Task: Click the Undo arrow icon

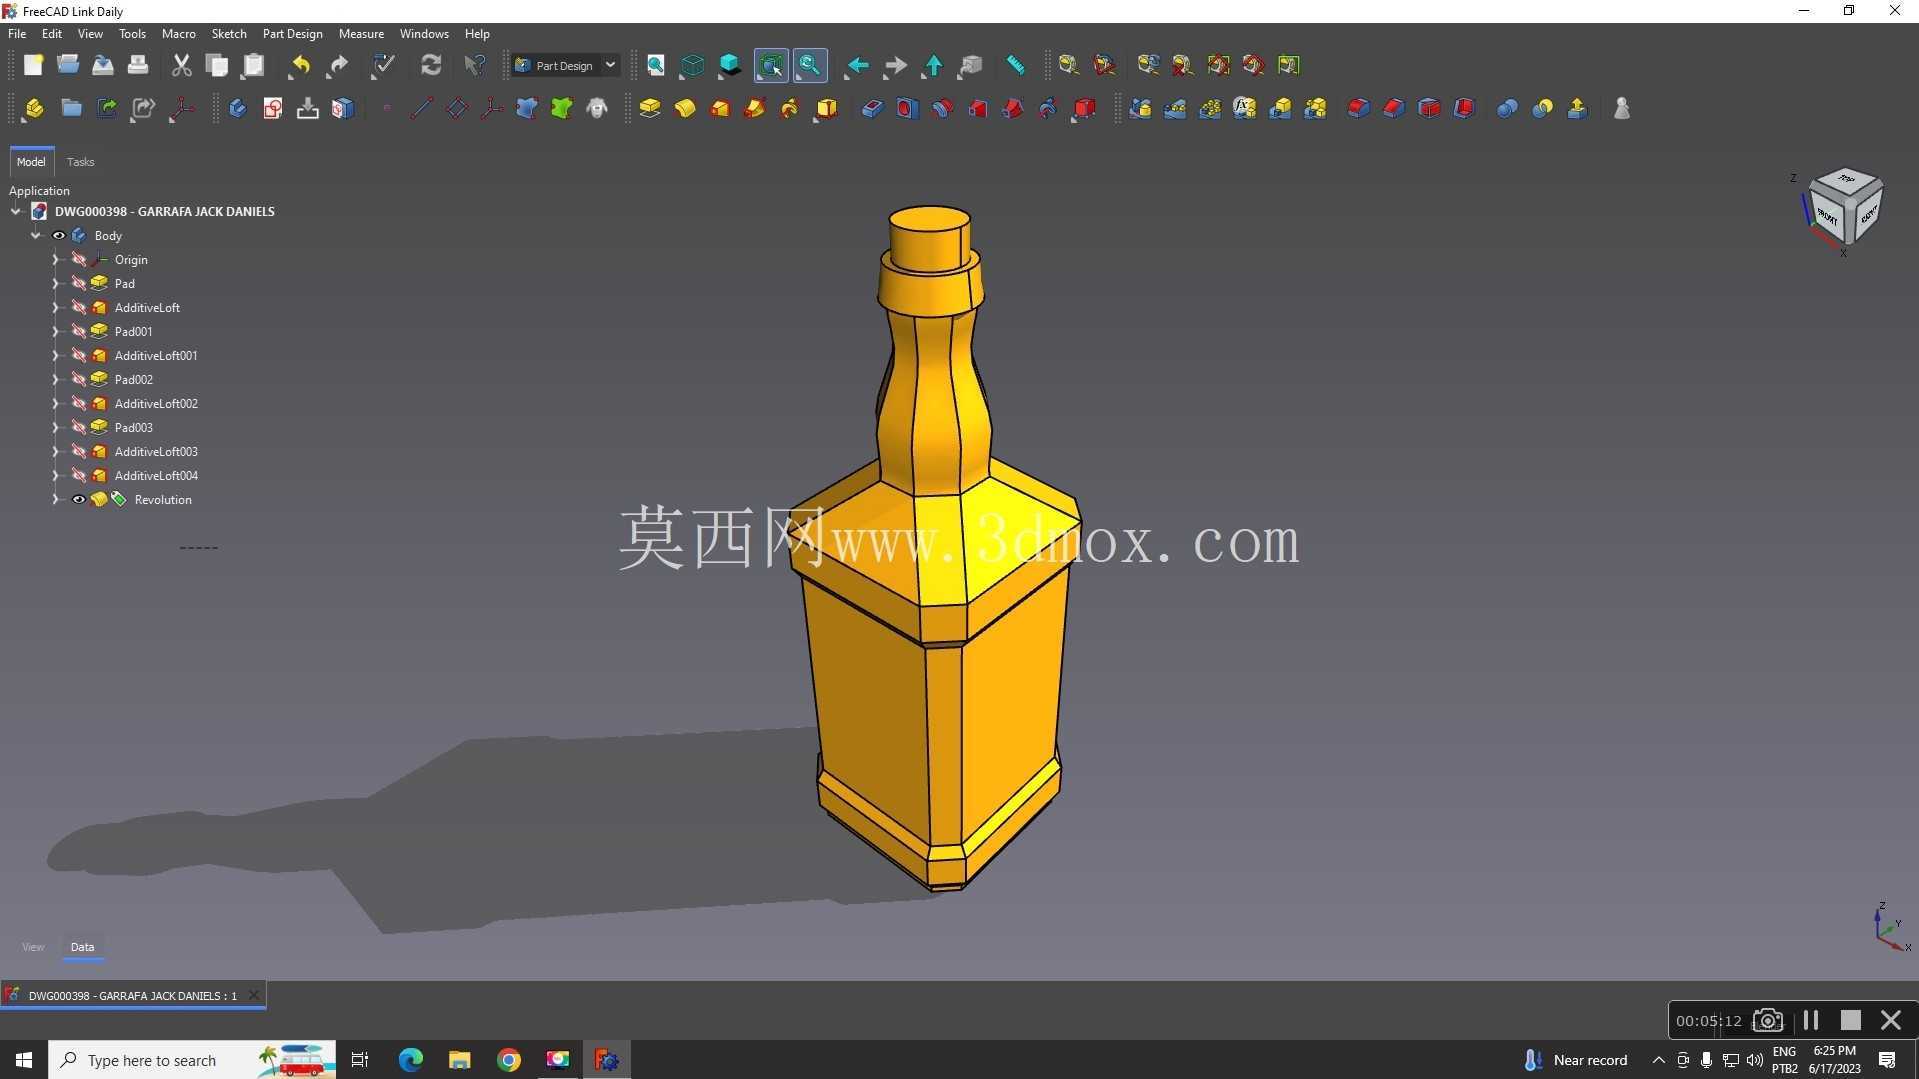Action: pyautogui.click(x=300, y=66)
